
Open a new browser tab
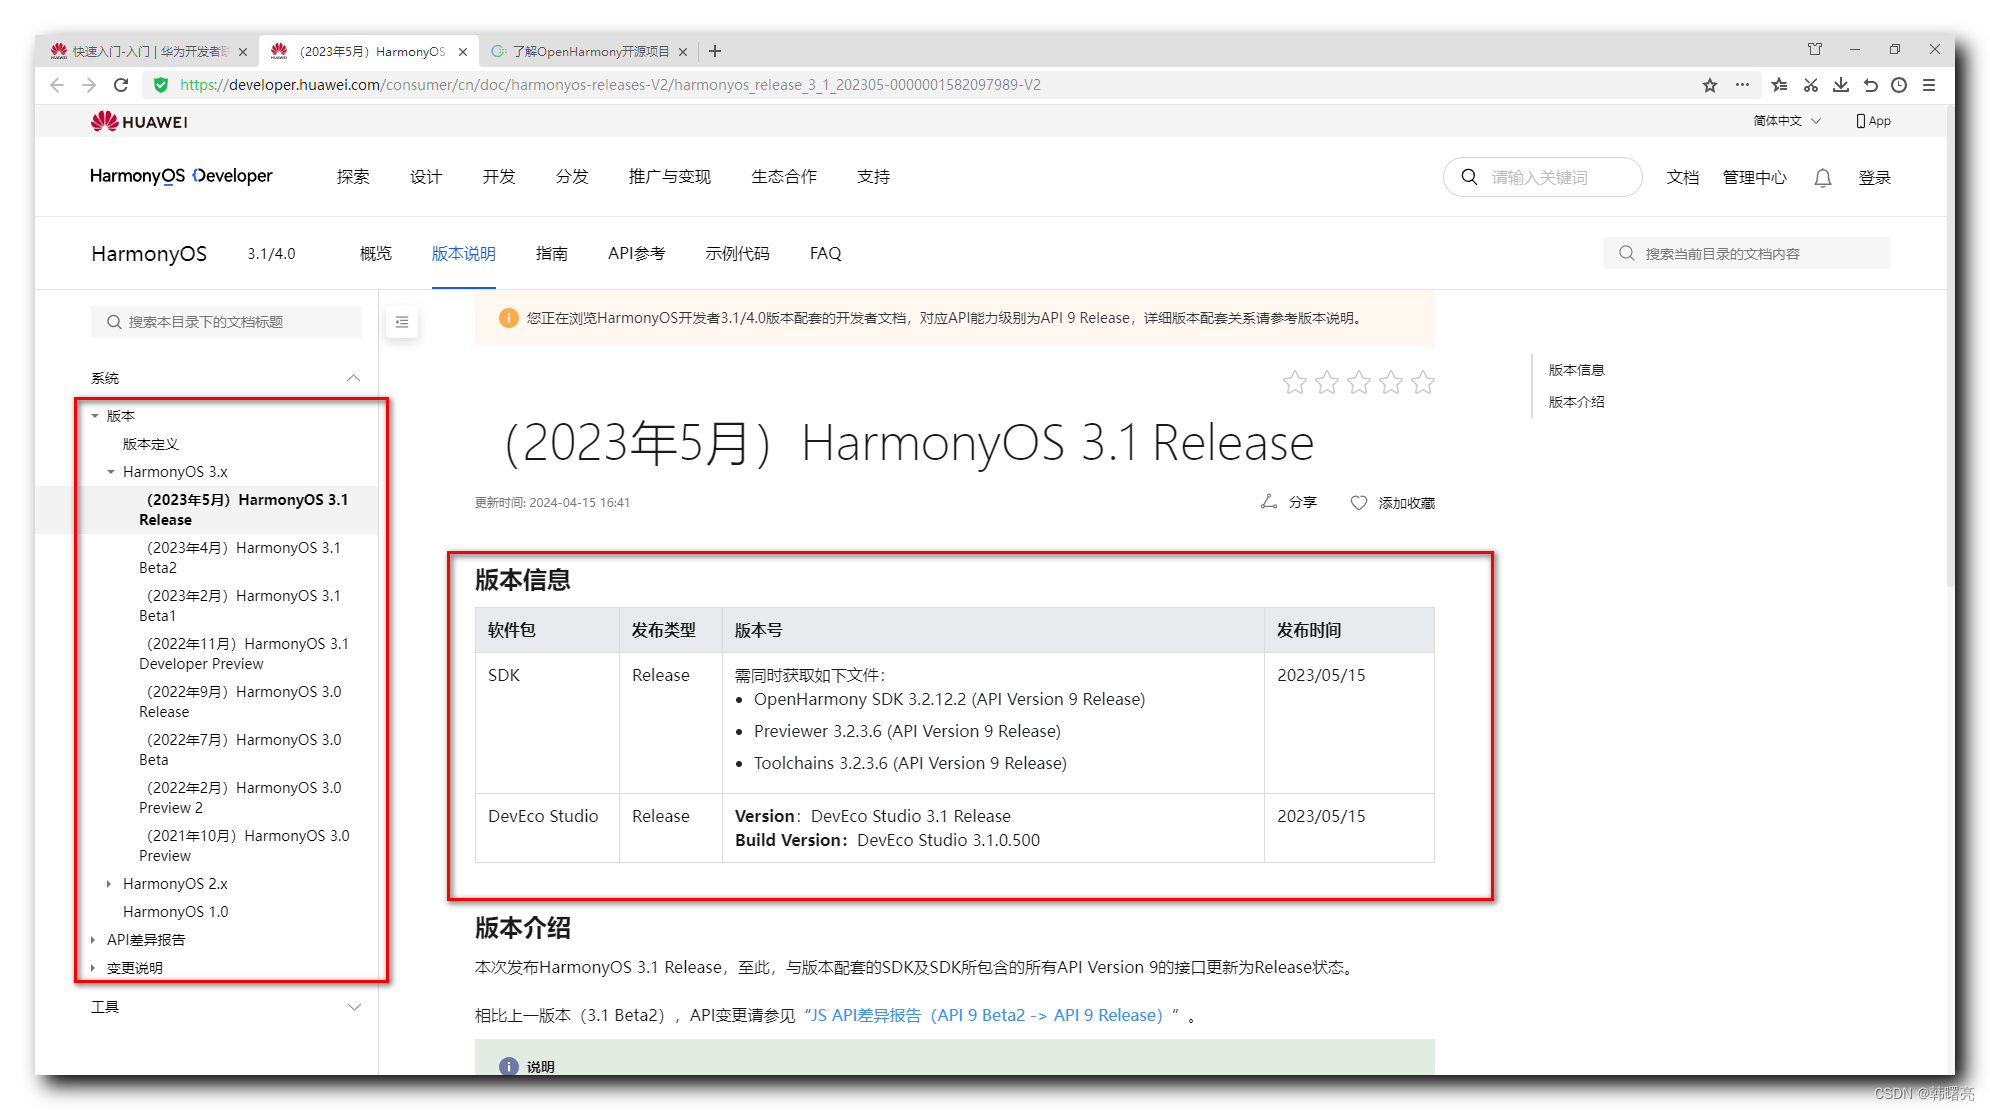point(715,51)
